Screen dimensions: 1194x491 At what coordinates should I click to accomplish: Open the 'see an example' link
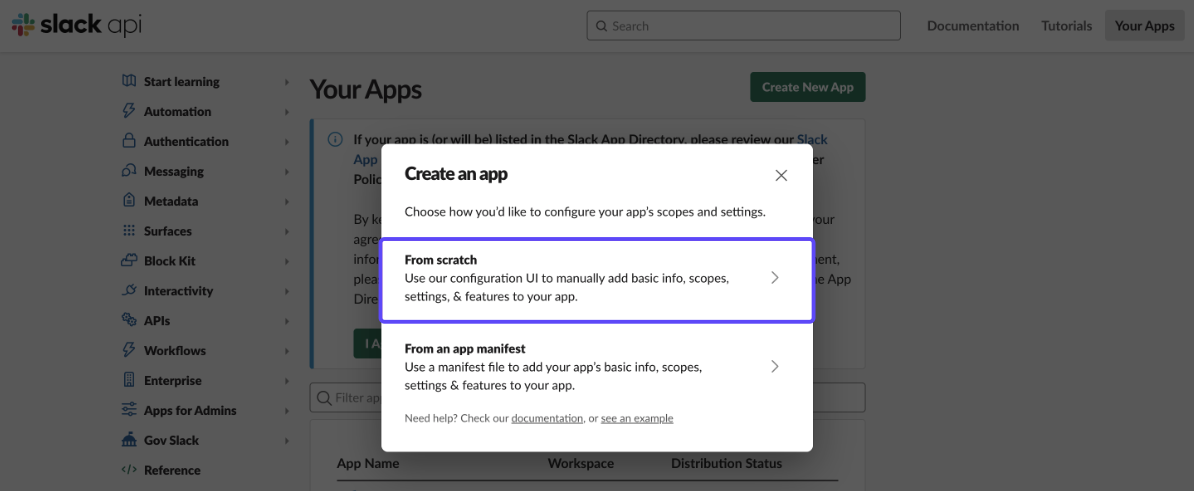click(637, 418)
